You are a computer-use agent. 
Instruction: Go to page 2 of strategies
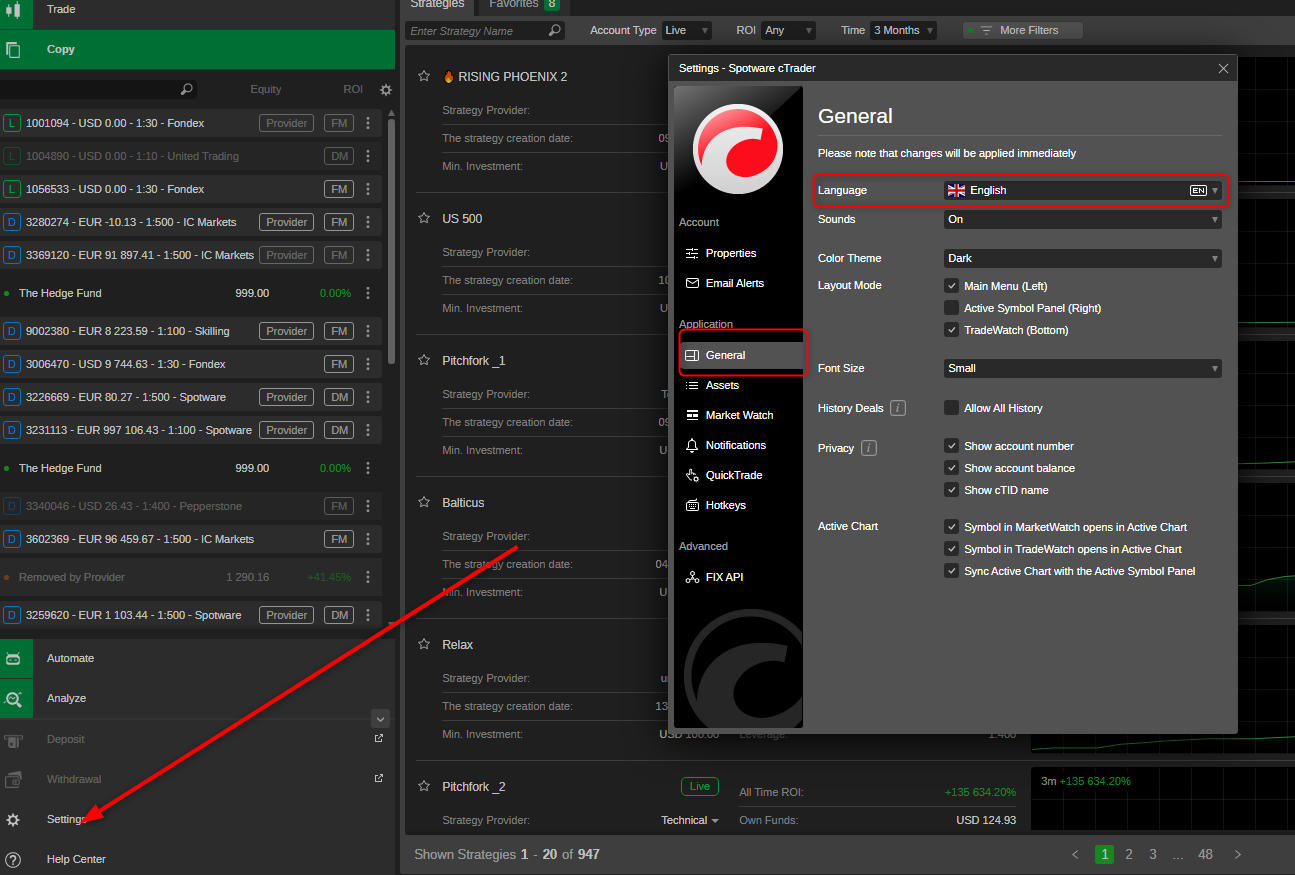(x=1129, y=855)
